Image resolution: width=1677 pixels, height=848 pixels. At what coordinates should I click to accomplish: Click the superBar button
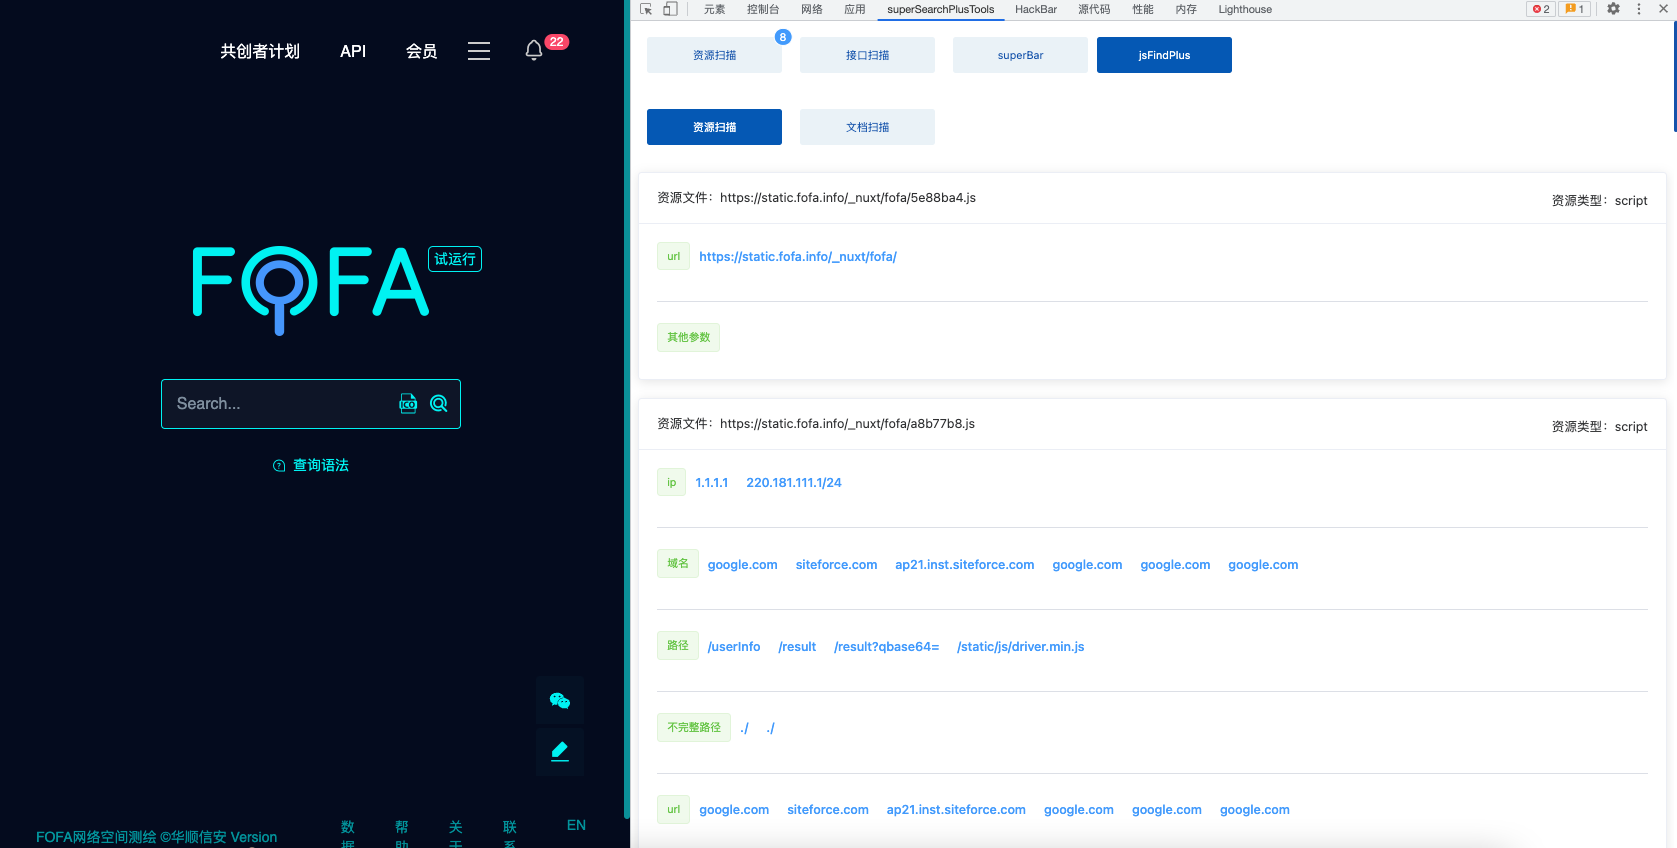pos(1020,55)
